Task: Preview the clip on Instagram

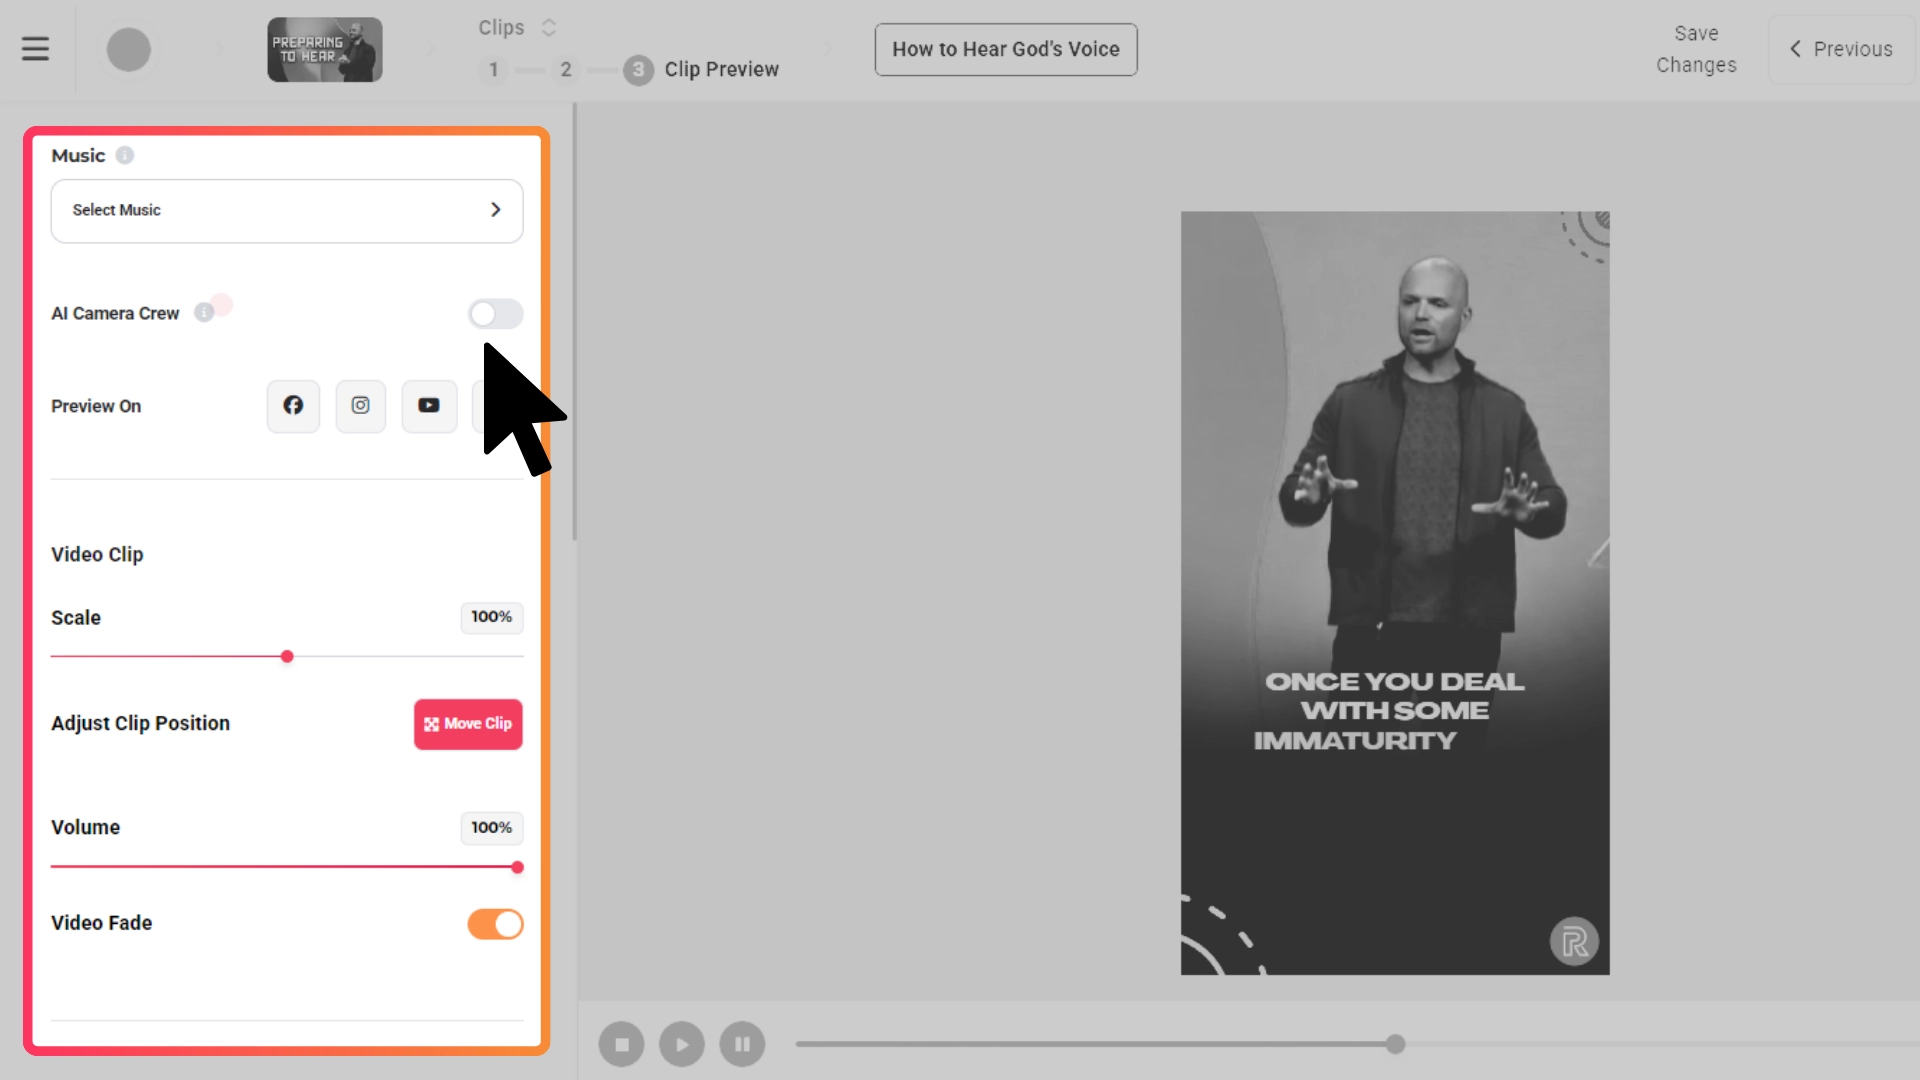Action: coord(360,405)
